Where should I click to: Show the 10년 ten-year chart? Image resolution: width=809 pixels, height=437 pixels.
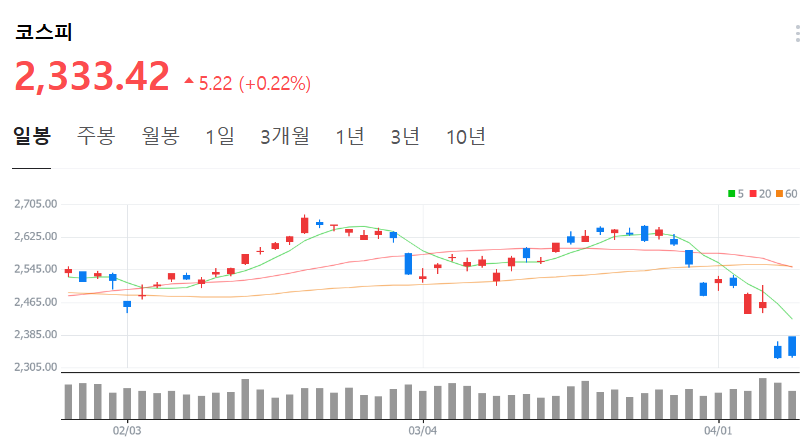click(x=465, y=137)
